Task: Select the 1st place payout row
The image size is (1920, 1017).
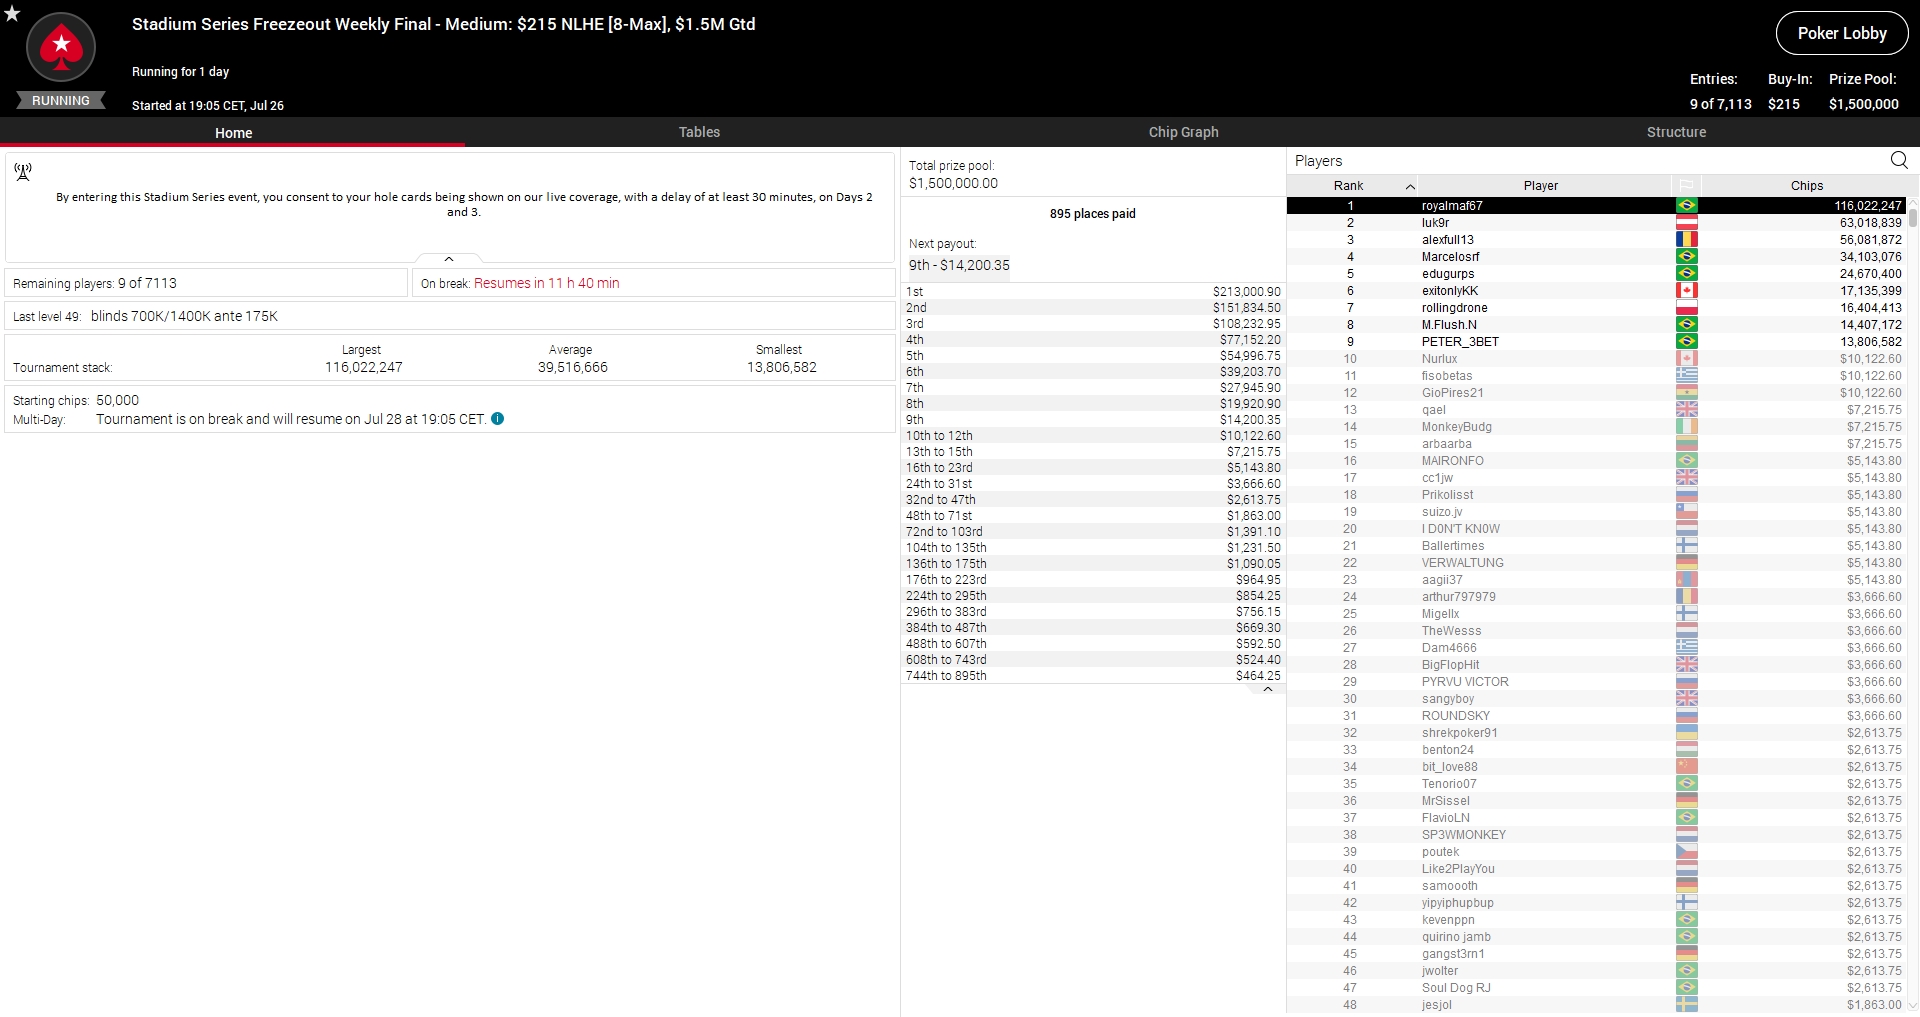Action: (x=1093, y=292)
